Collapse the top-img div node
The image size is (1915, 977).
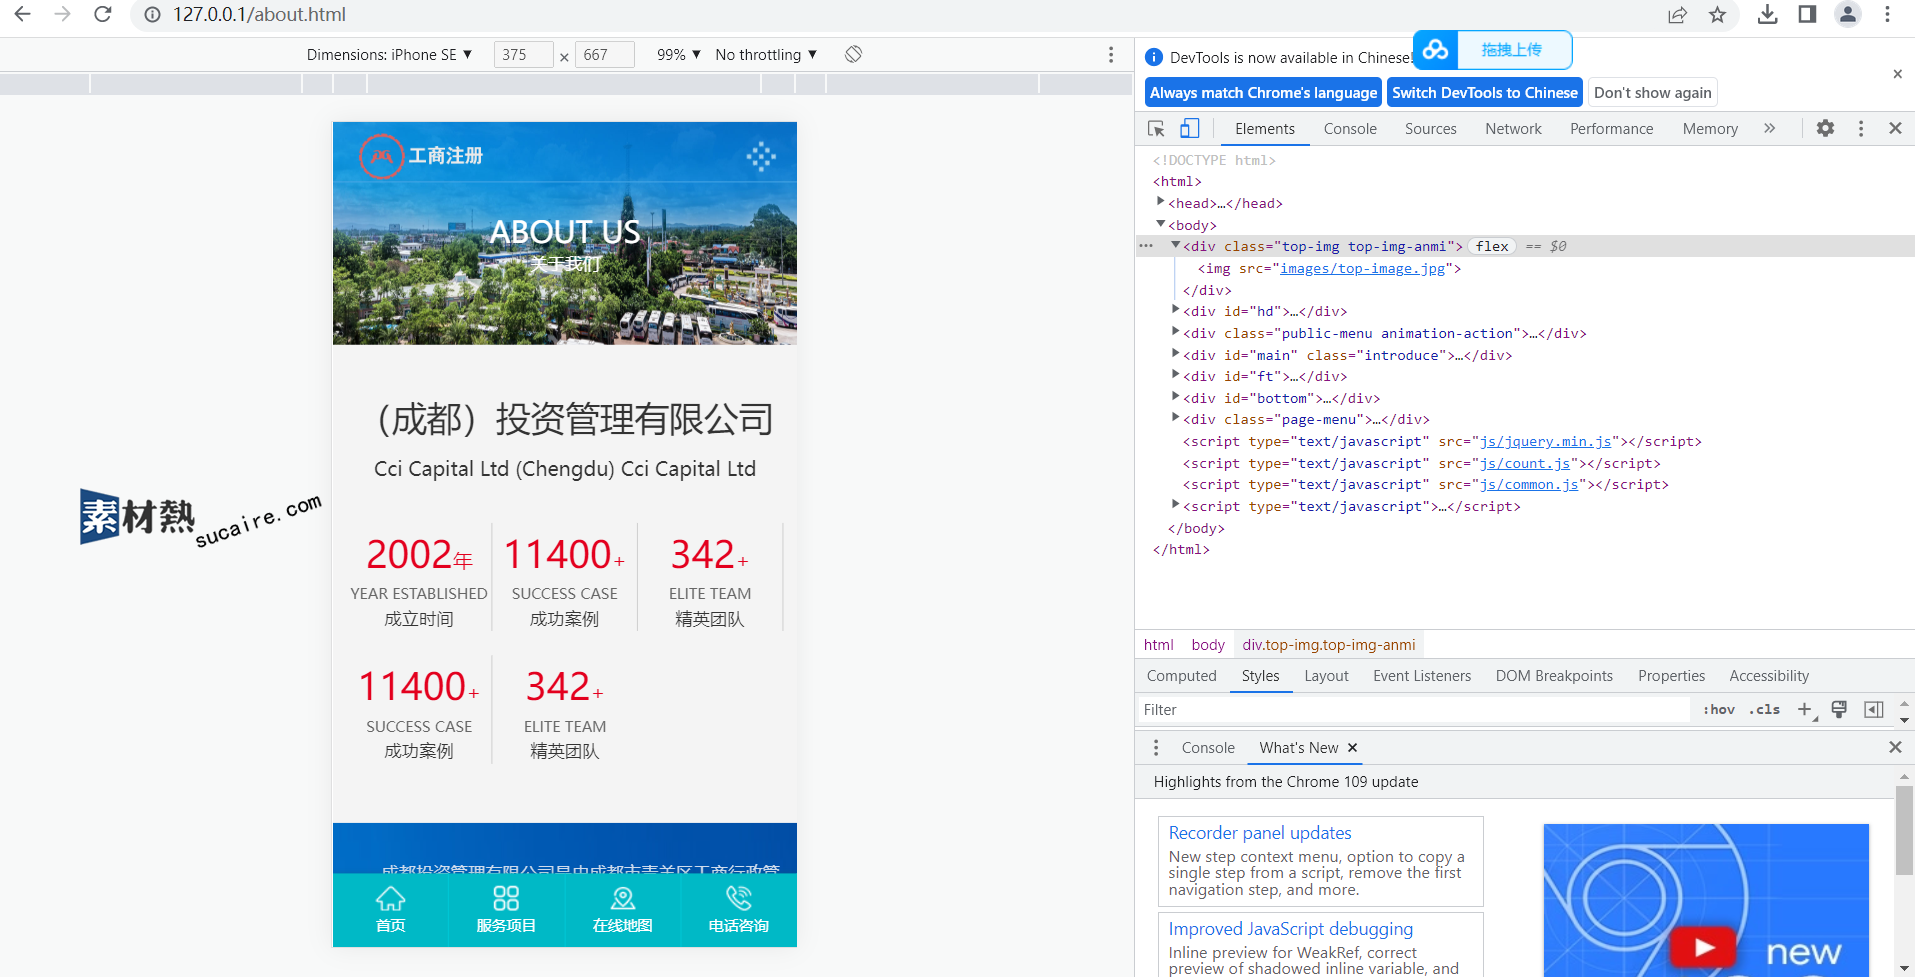coord(1176,245)
